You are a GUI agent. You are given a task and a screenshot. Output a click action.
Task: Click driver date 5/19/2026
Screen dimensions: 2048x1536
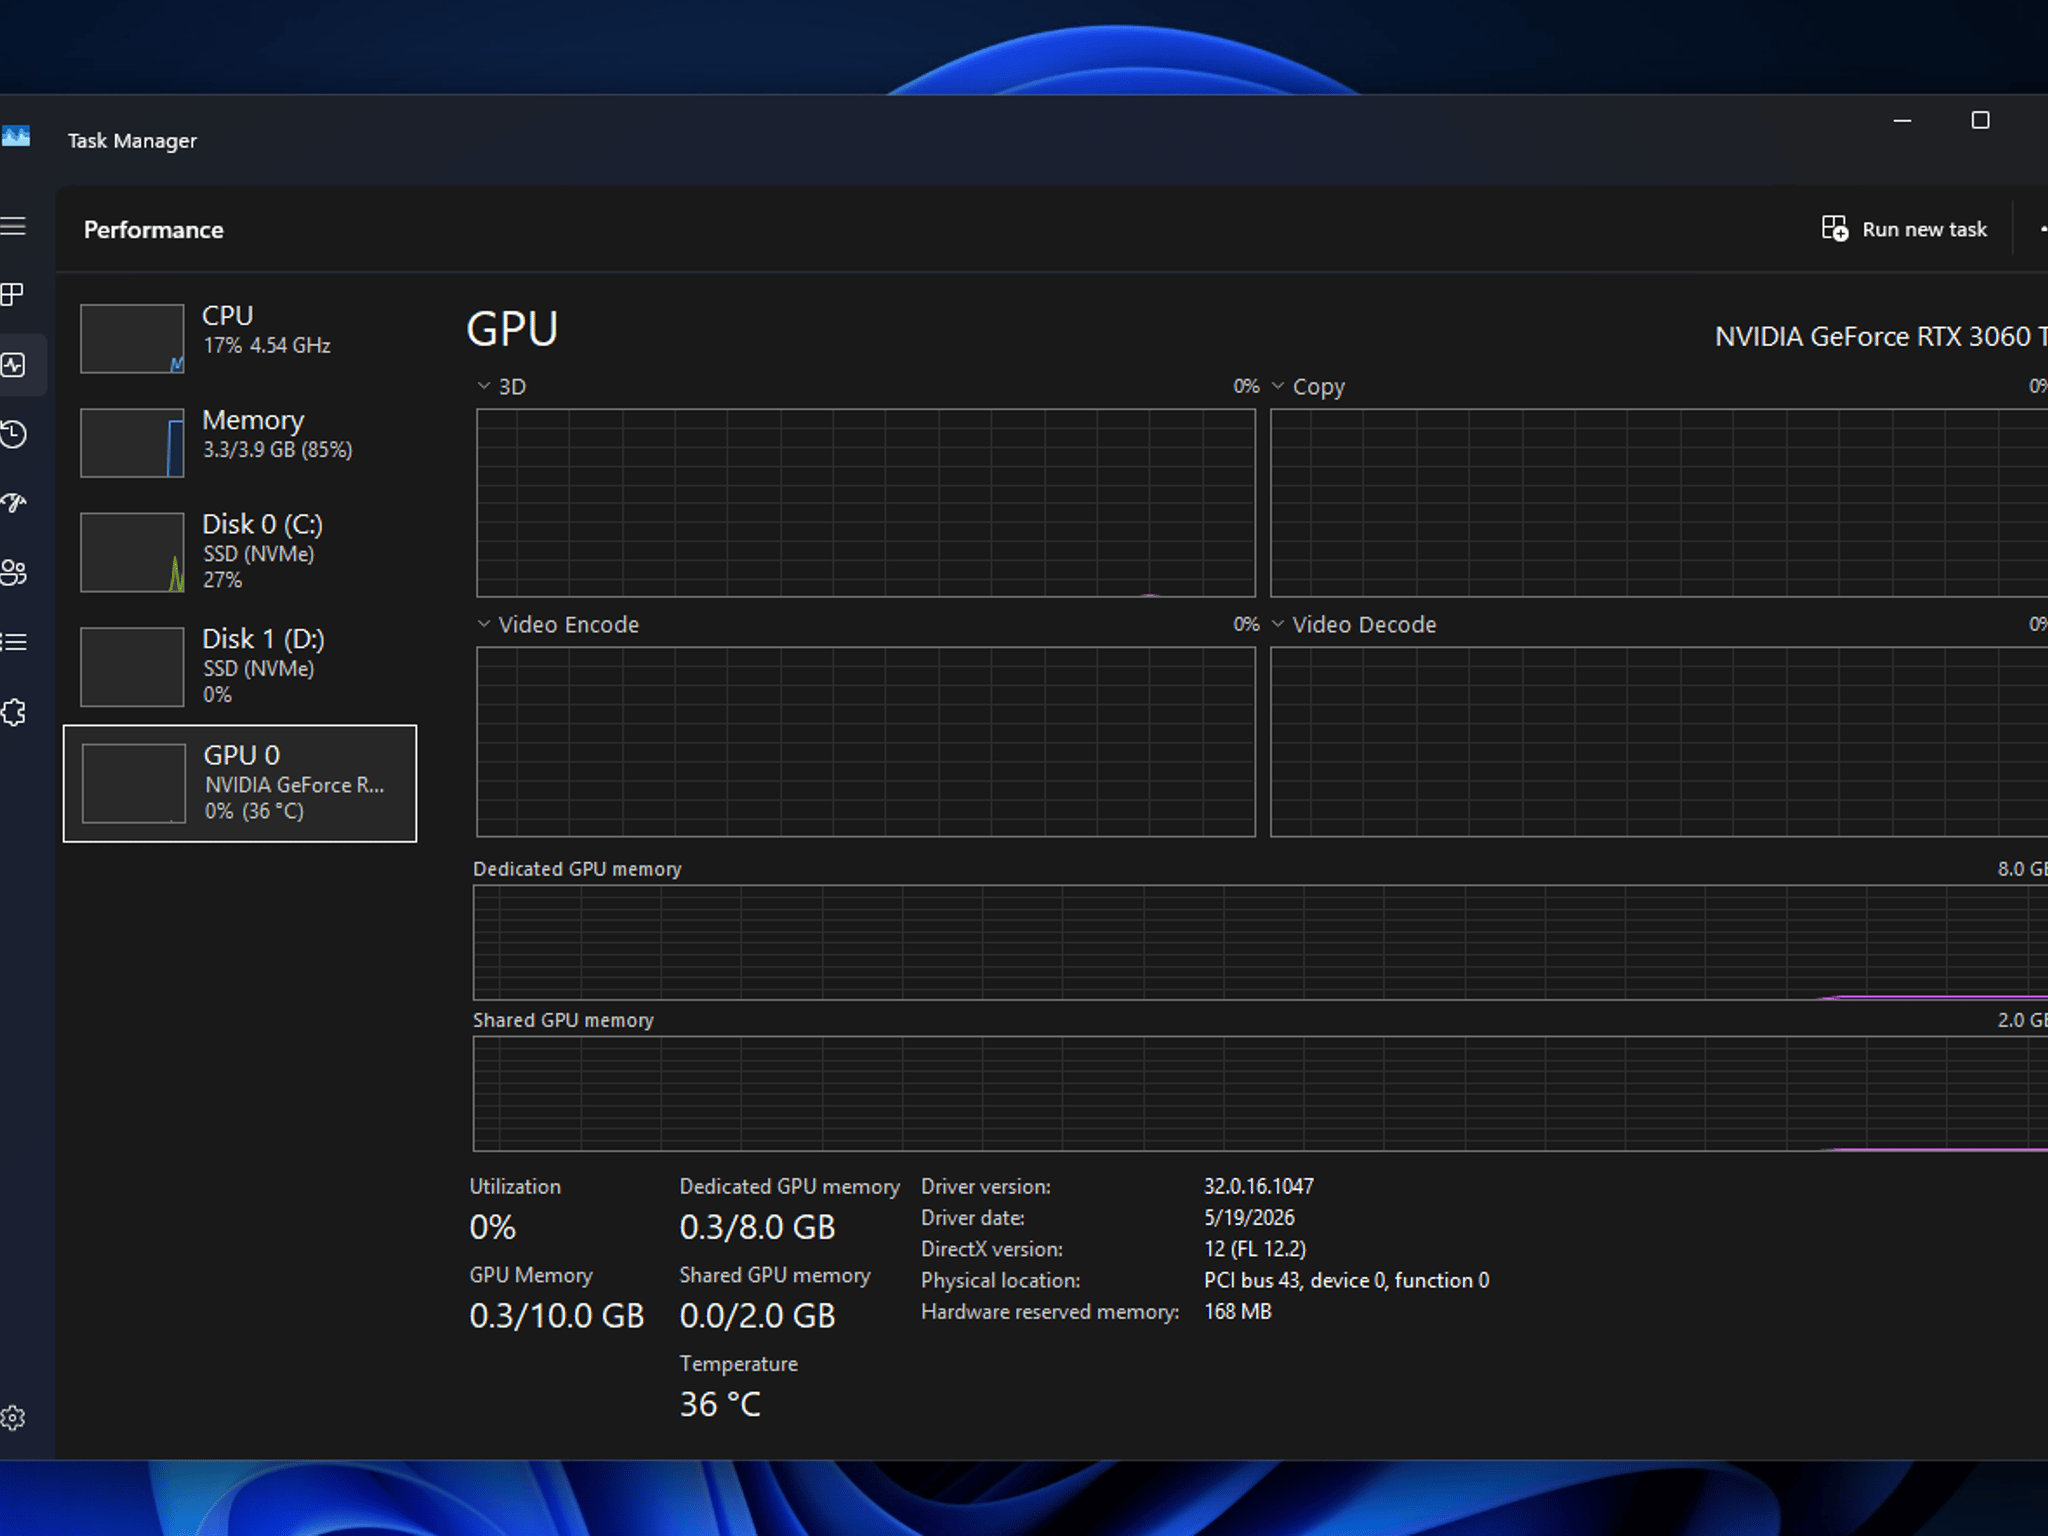[x=1249, y=1218]
